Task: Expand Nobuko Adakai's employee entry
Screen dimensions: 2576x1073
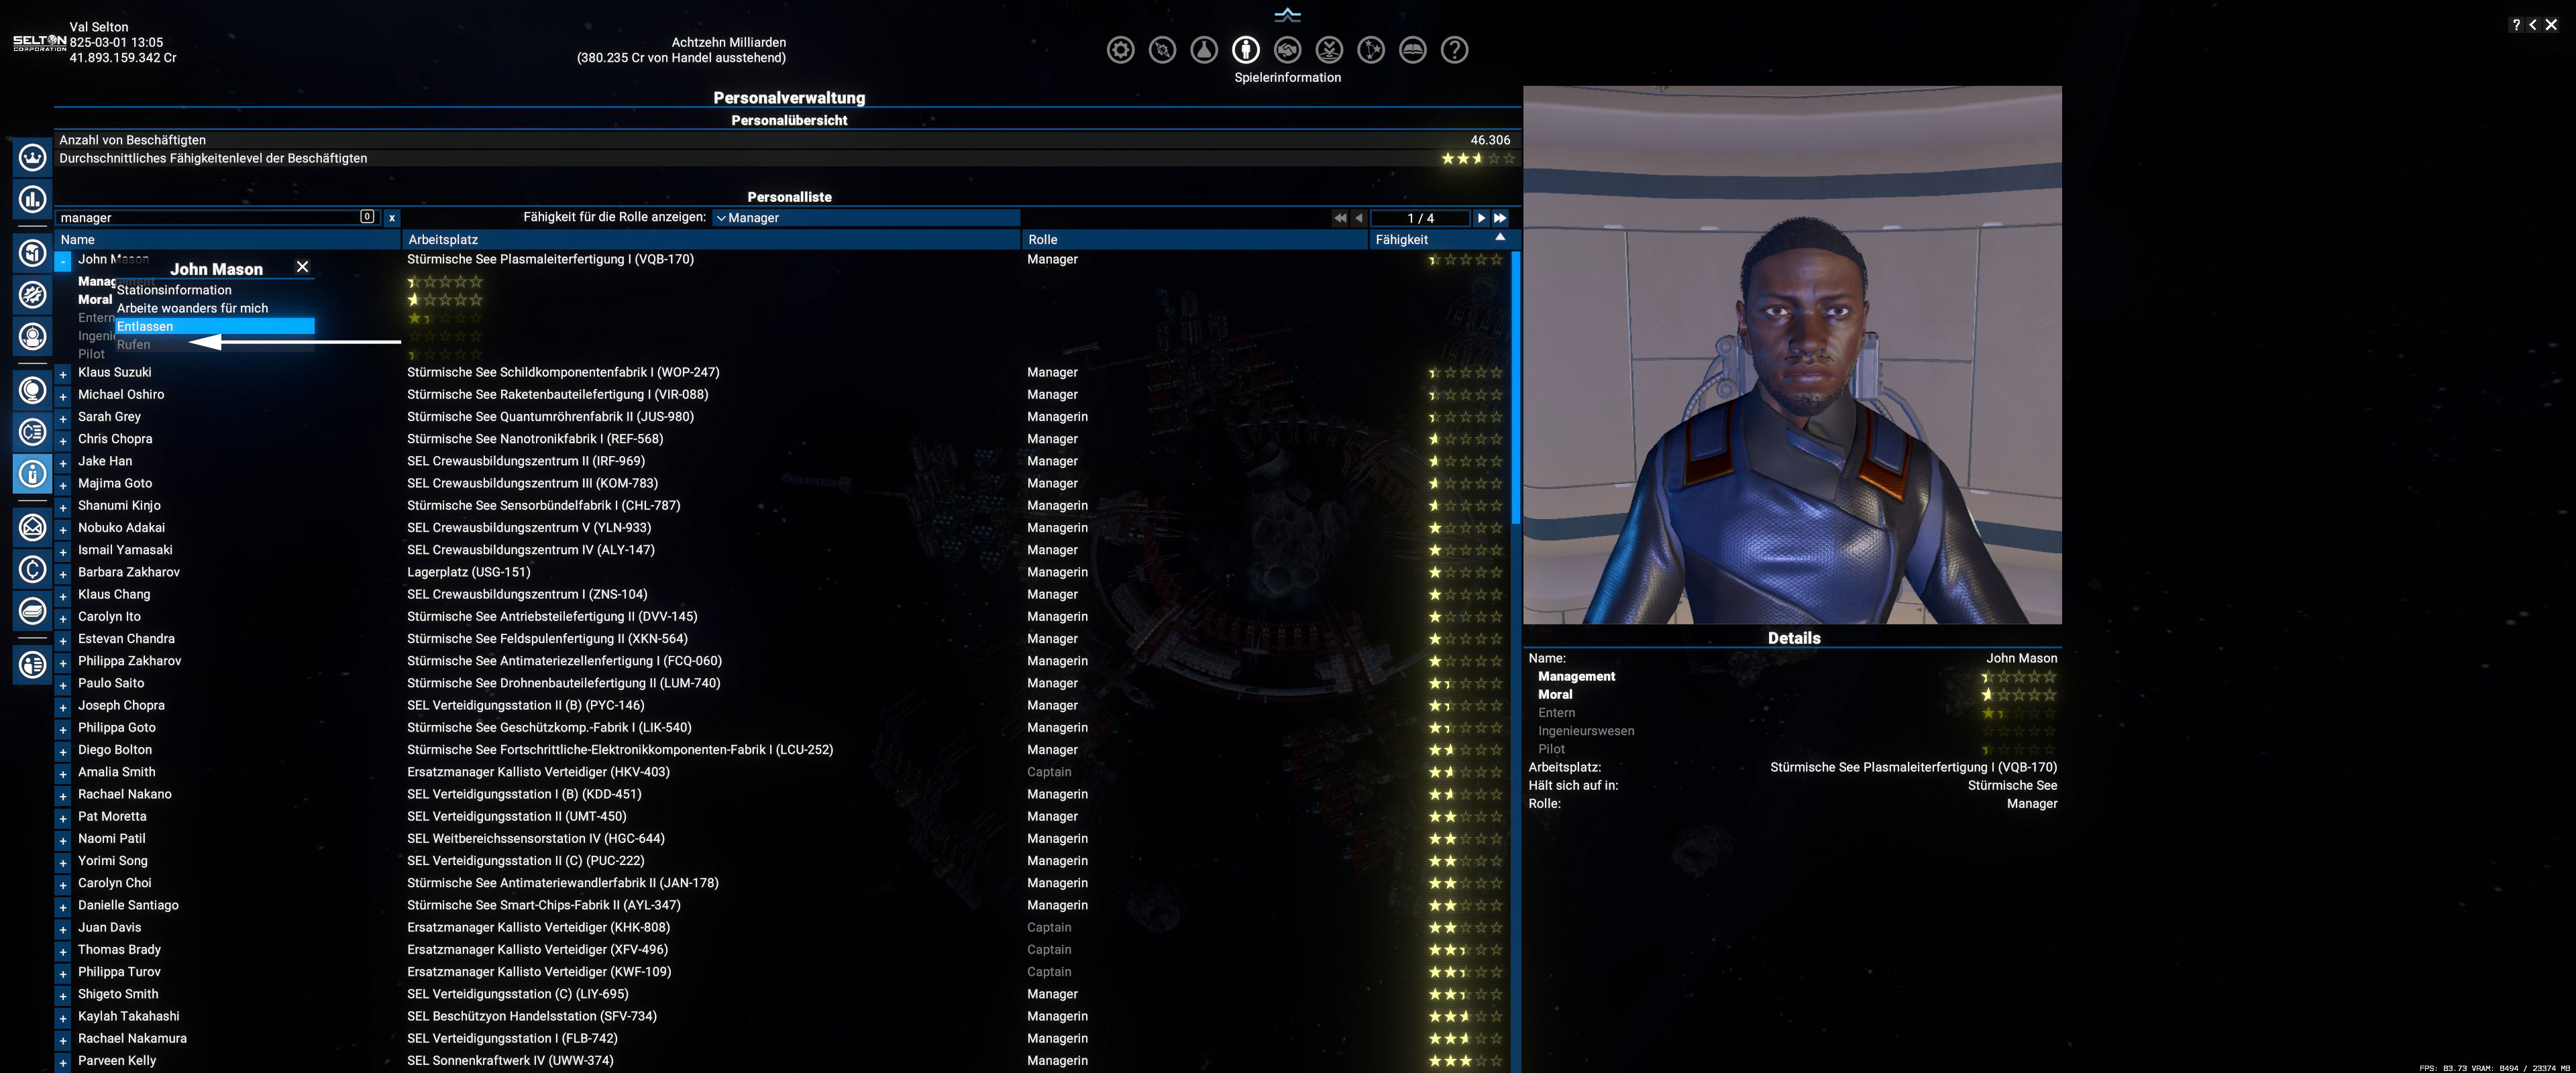Action: [x=63, y=529]
